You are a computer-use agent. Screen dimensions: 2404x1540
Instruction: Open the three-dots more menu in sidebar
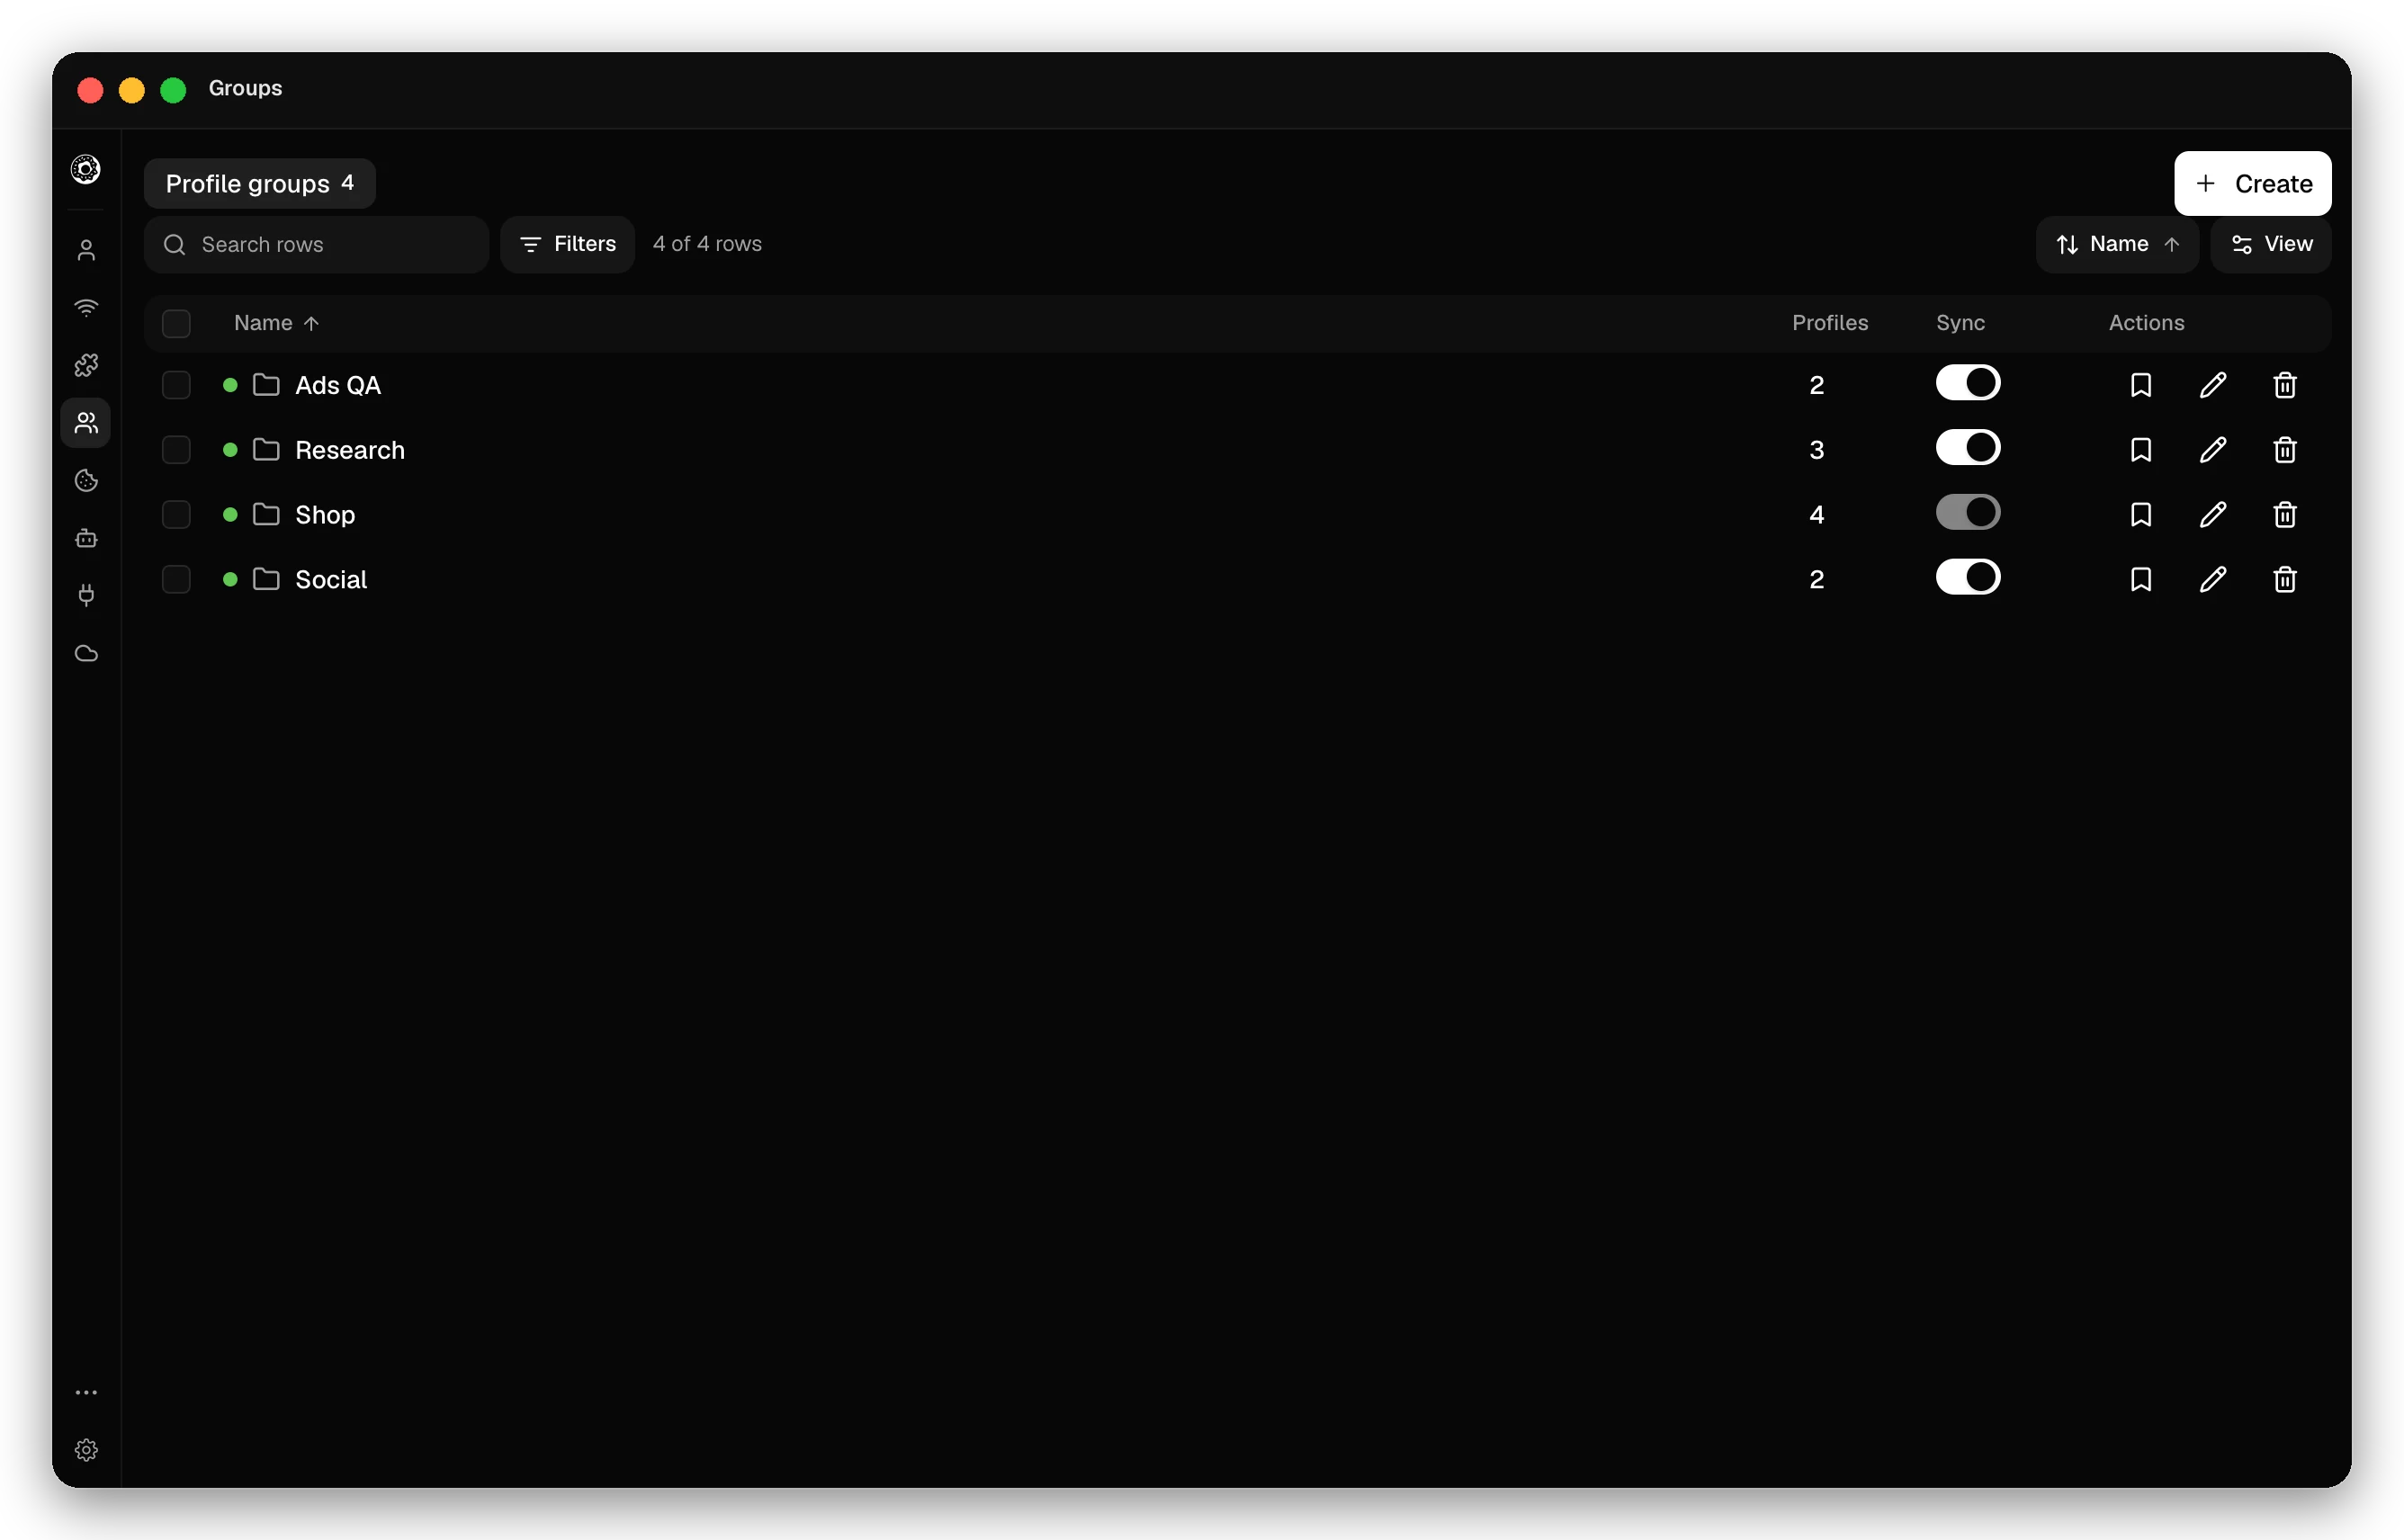pos(86,1392)
